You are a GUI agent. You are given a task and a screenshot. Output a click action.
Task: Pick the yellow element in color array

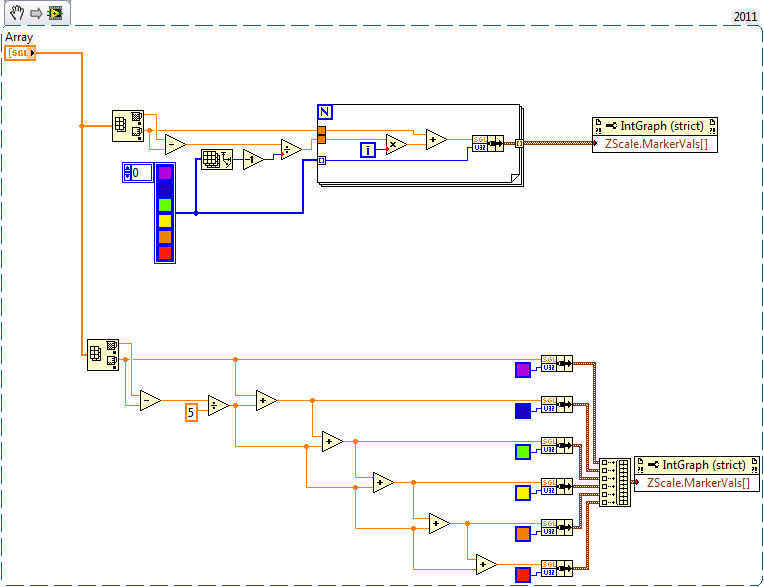pyautogui.click(x=165, y=221)
